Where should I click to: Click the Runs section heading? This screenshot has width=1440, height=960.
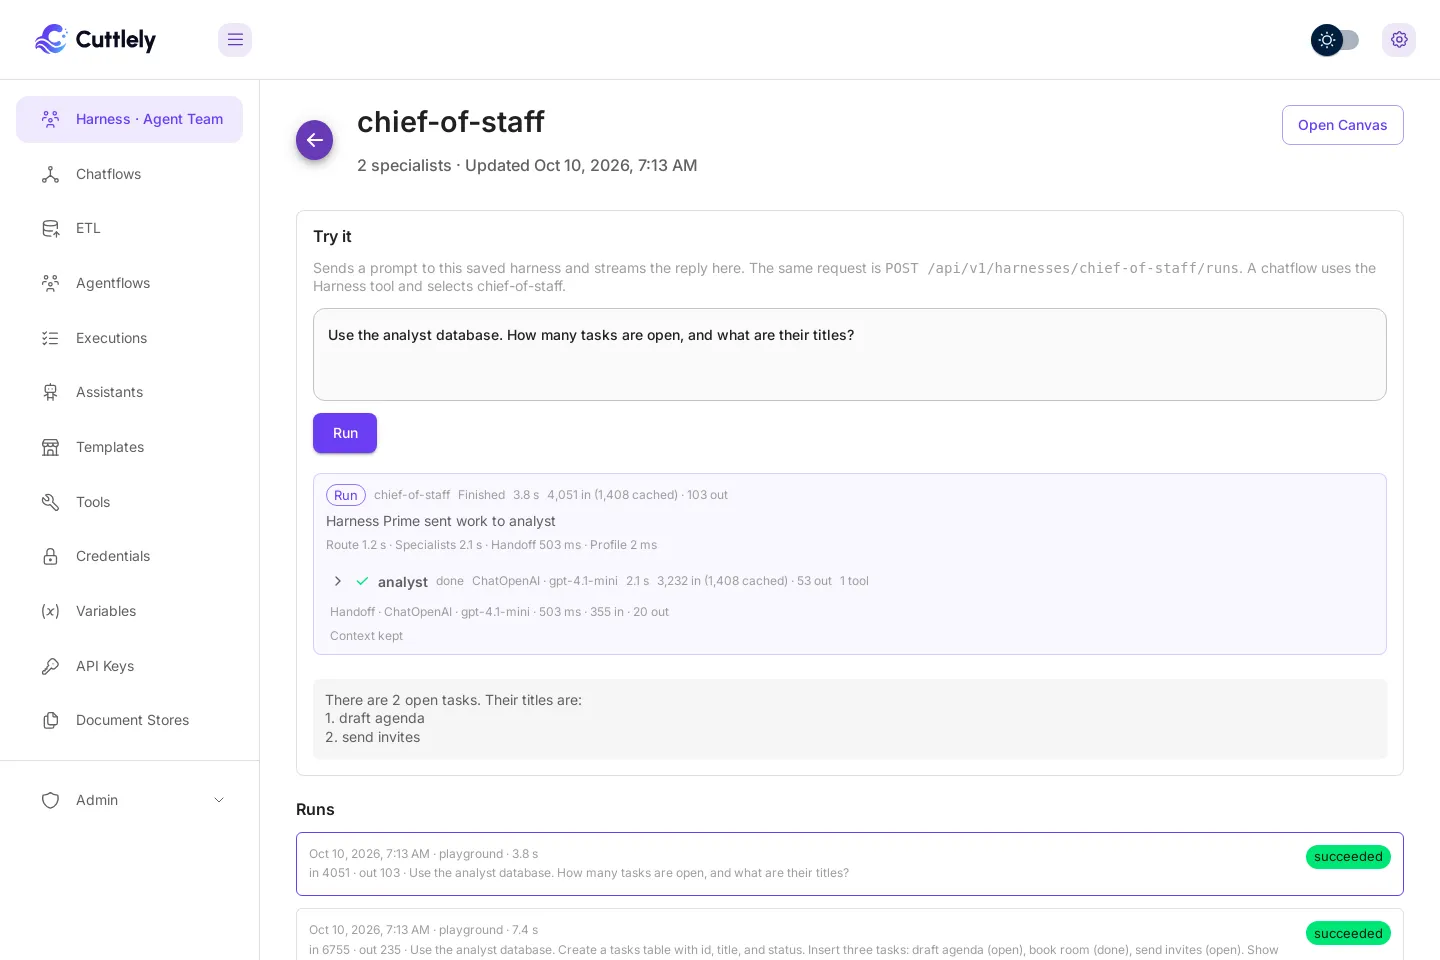tap(315, 810)
